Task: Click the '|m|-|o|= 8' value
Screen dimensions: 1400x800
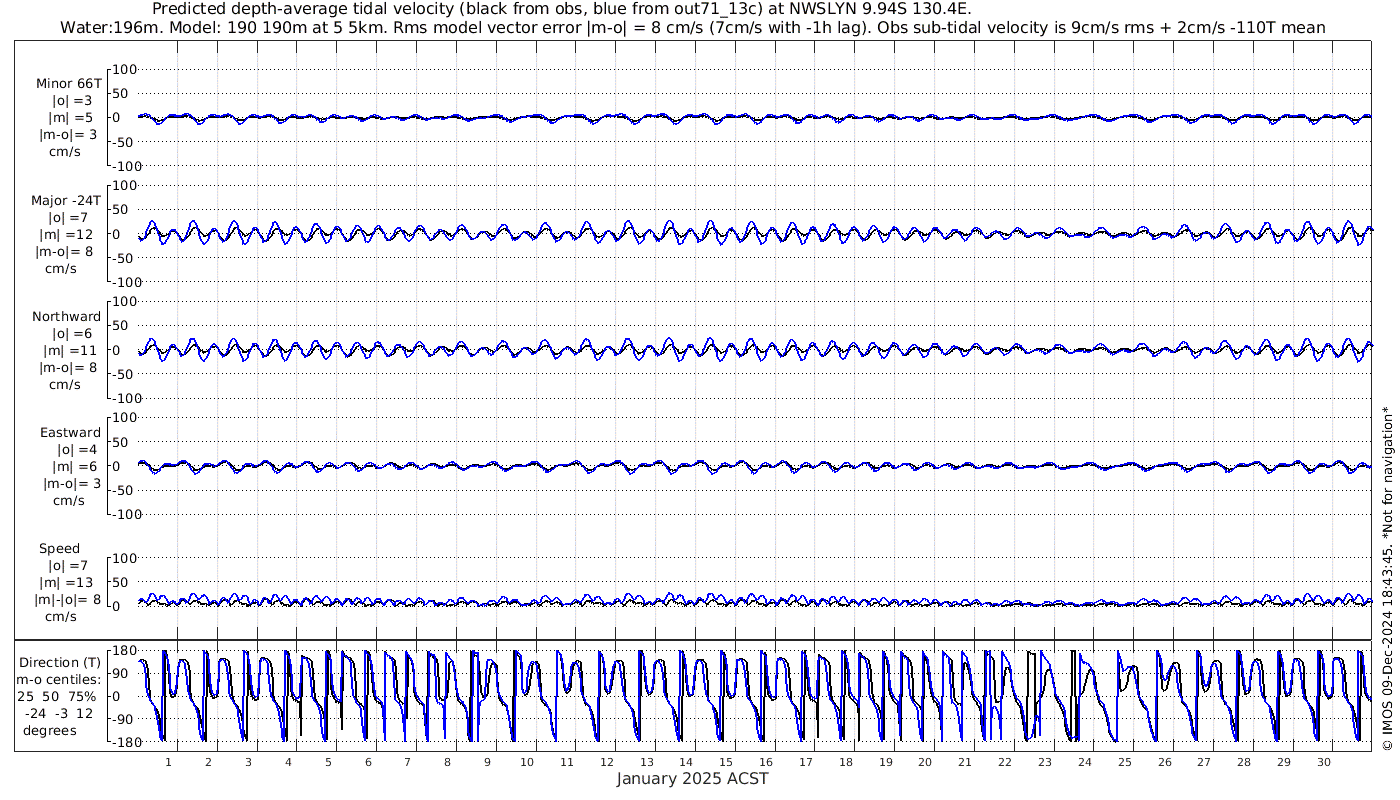Action: 68,600
